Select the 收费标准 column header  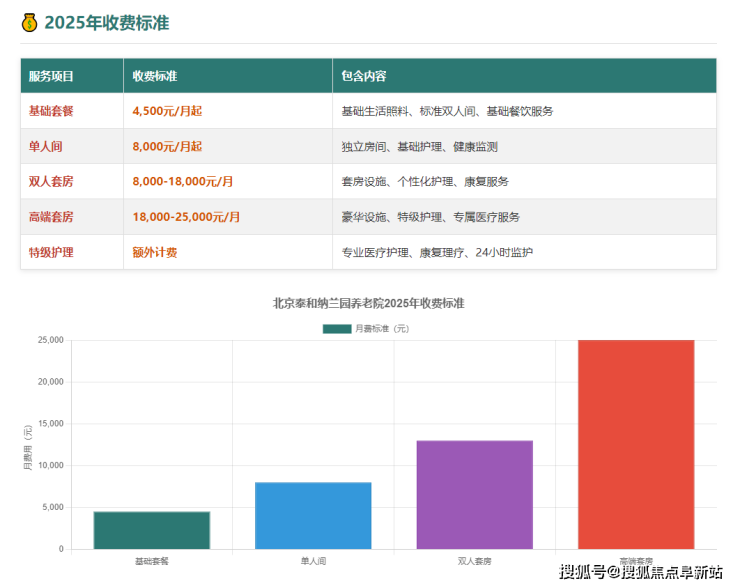[x=155, y=76]
